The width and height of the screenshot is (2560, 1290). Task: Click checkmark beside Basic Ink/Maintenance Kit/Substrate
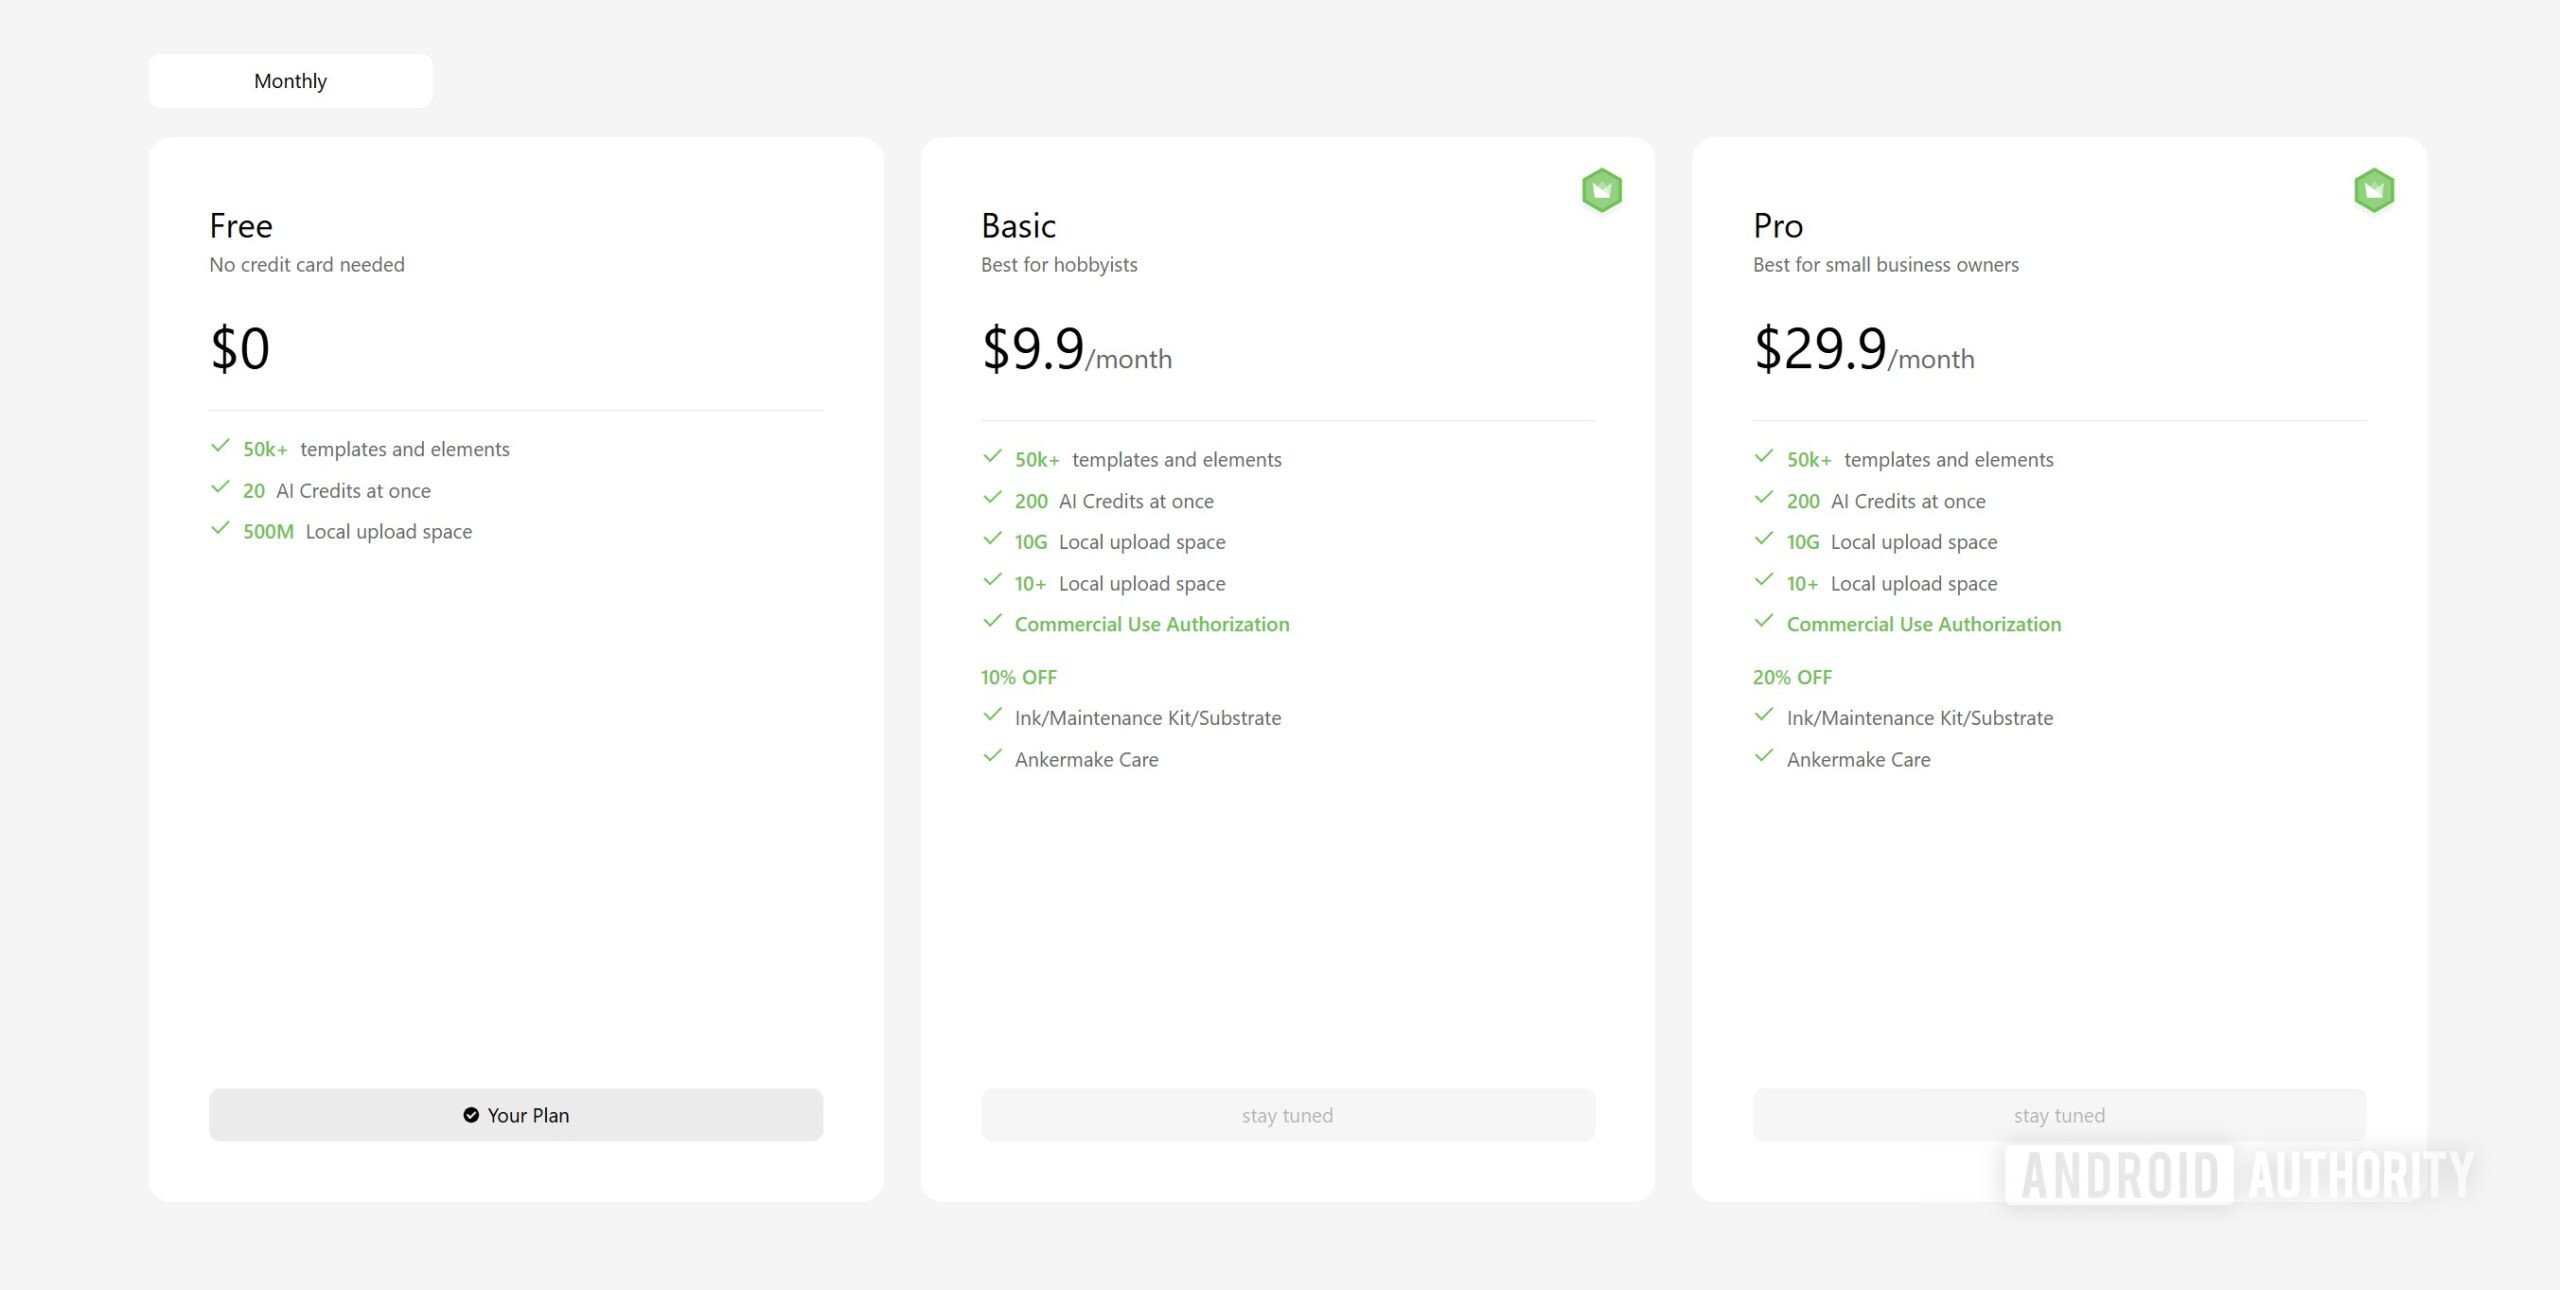pyautogui.click(x=992, y=715)
